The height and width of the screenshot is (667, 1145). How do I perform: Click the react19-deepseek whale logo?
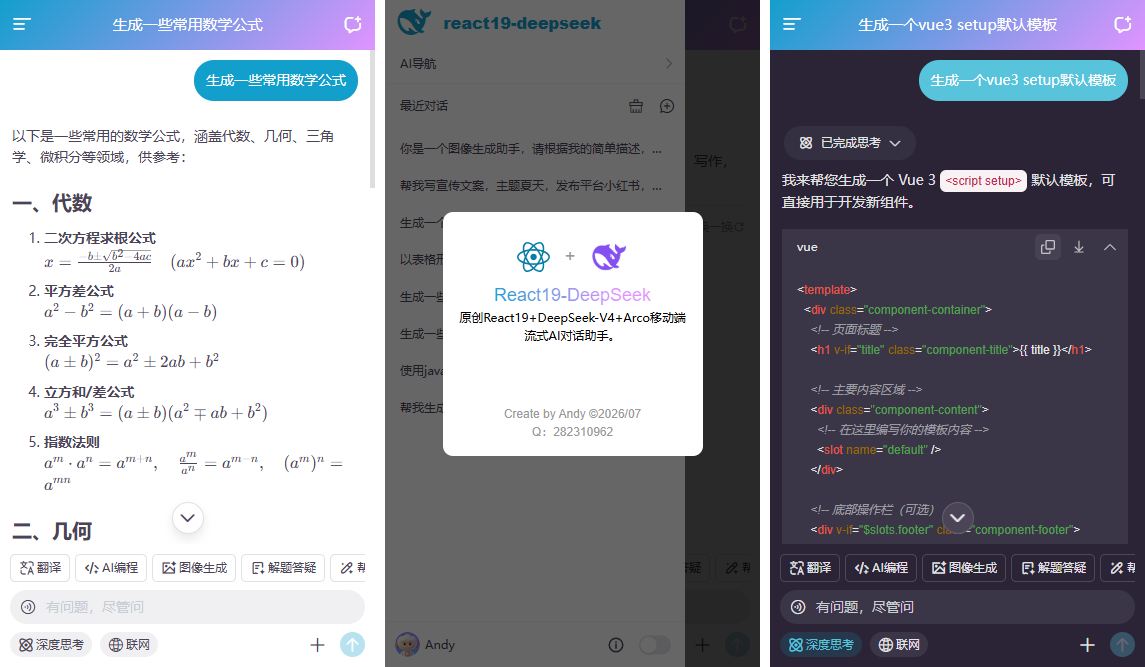tap(414, 23)
